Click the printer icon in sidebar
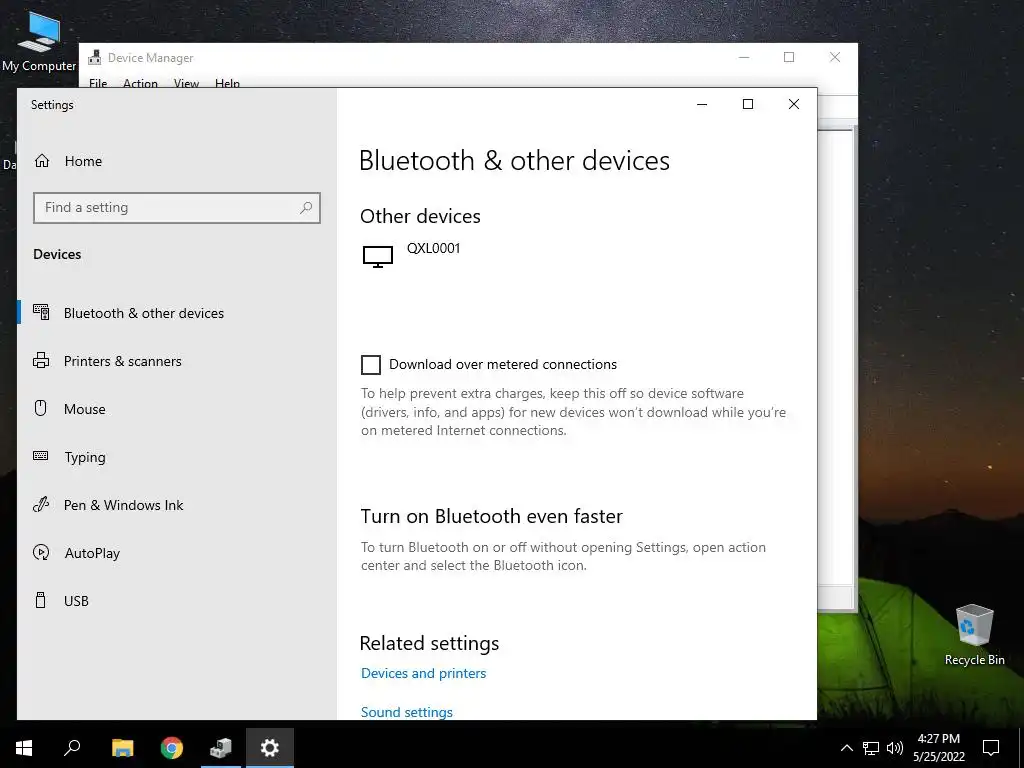Image resolution: width=1024 pixels, height=768 pixels. pyautogui.click(x=41, y=360)
